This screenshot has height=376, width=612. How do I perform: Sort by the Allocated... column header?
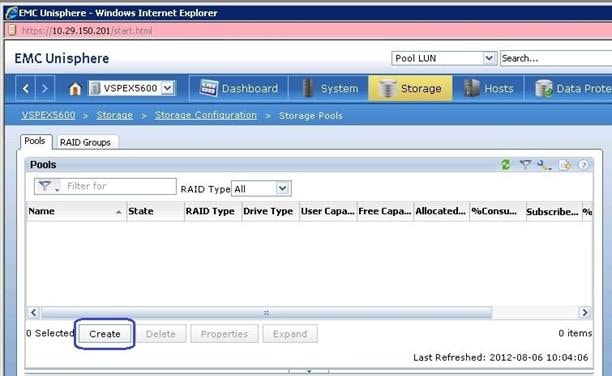coord(441,211)
